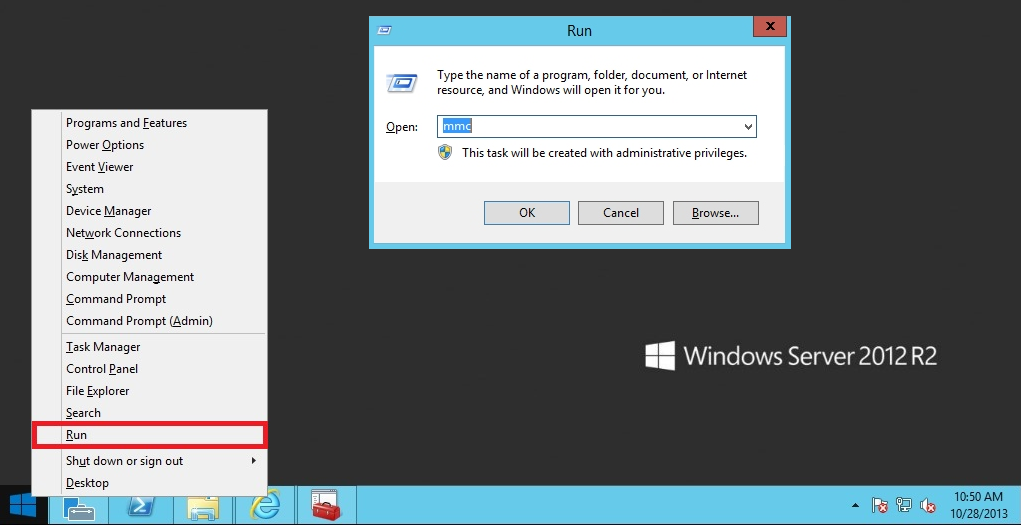The width and height of the screenshot is (1021, 525).
Task: Click the Browse... button
Action: point(715,213)
